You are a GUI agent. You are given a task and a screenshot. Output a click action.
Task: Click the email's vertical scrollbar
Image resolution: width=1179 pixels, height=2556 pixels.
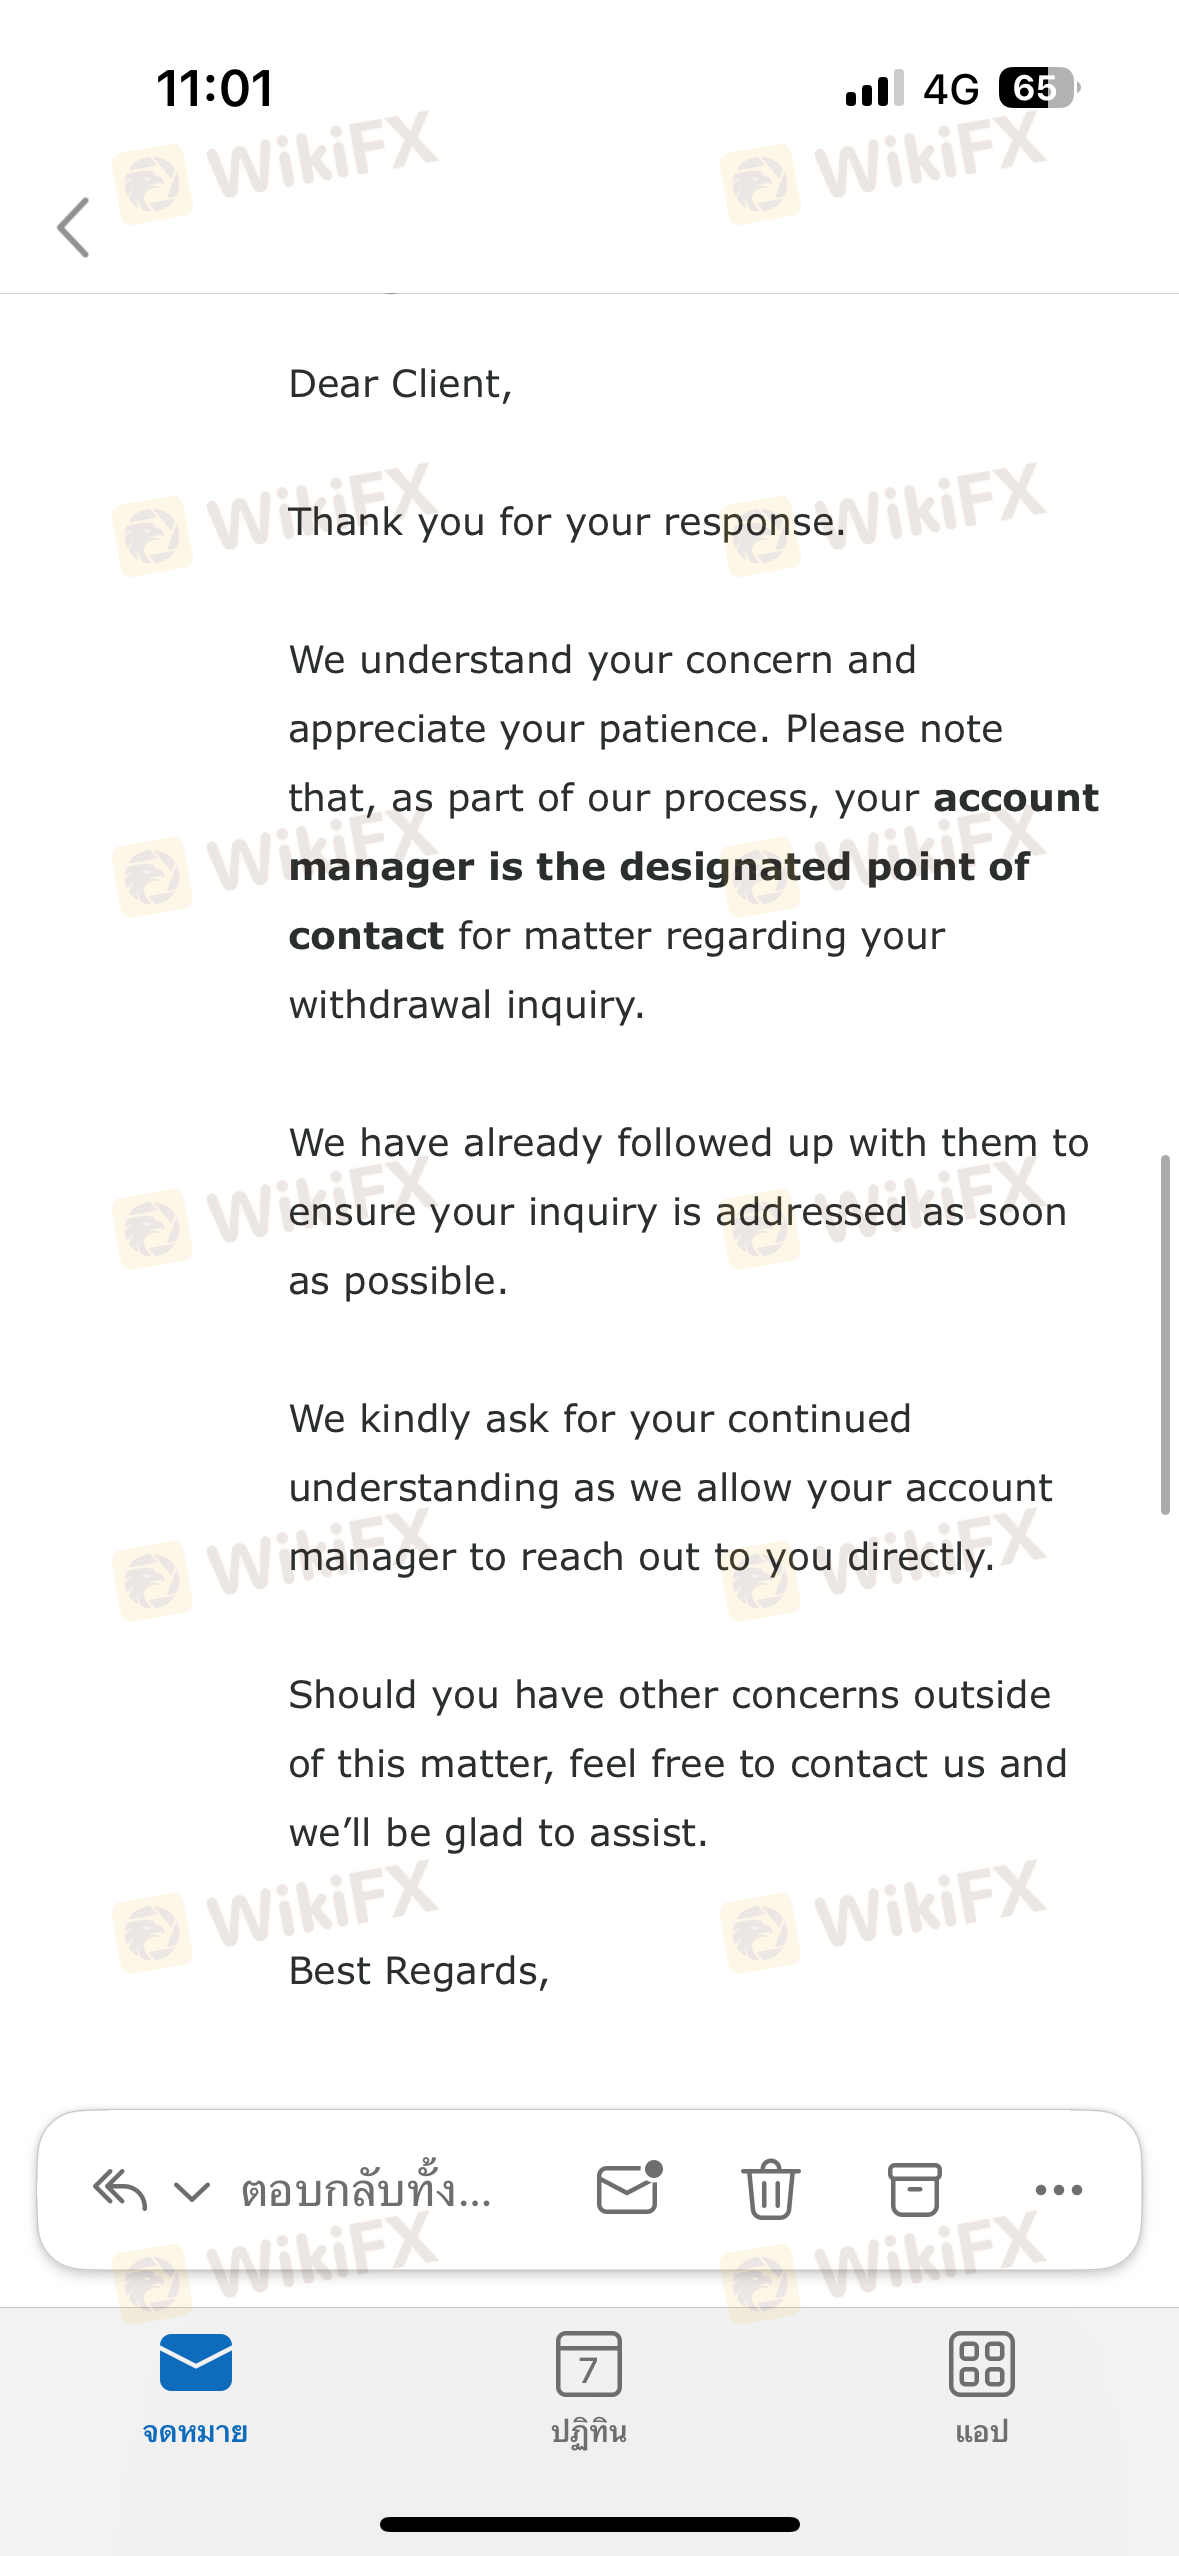click(1164, 1334)
